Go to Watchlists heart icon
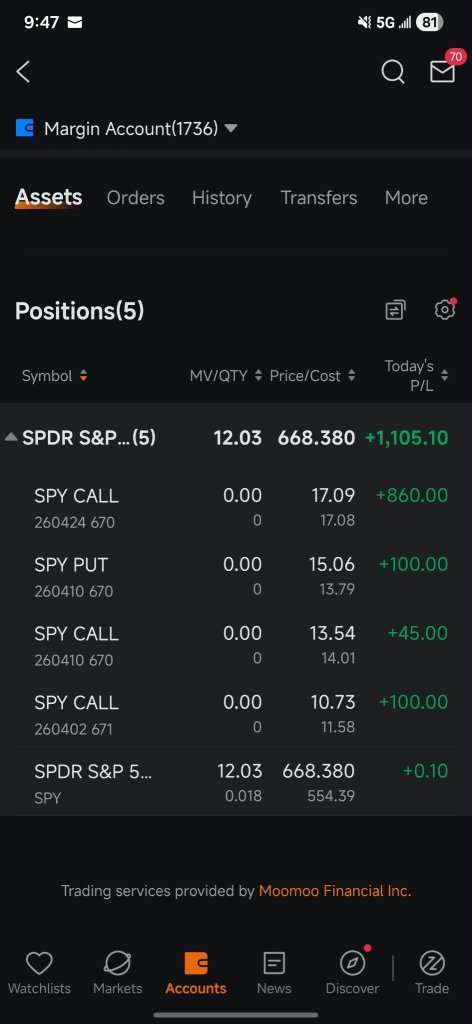 pos(39,963)
